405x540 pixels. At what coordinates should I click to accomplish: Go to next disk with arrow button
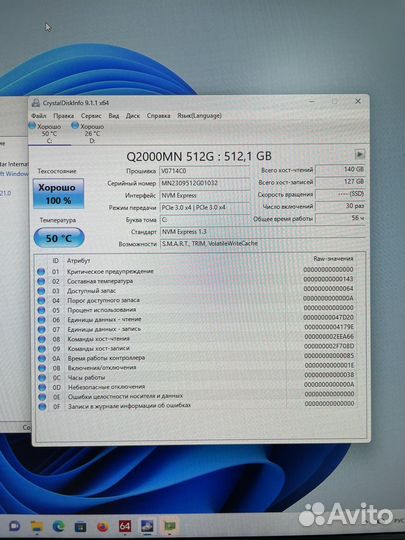click(x=360, y=154)
